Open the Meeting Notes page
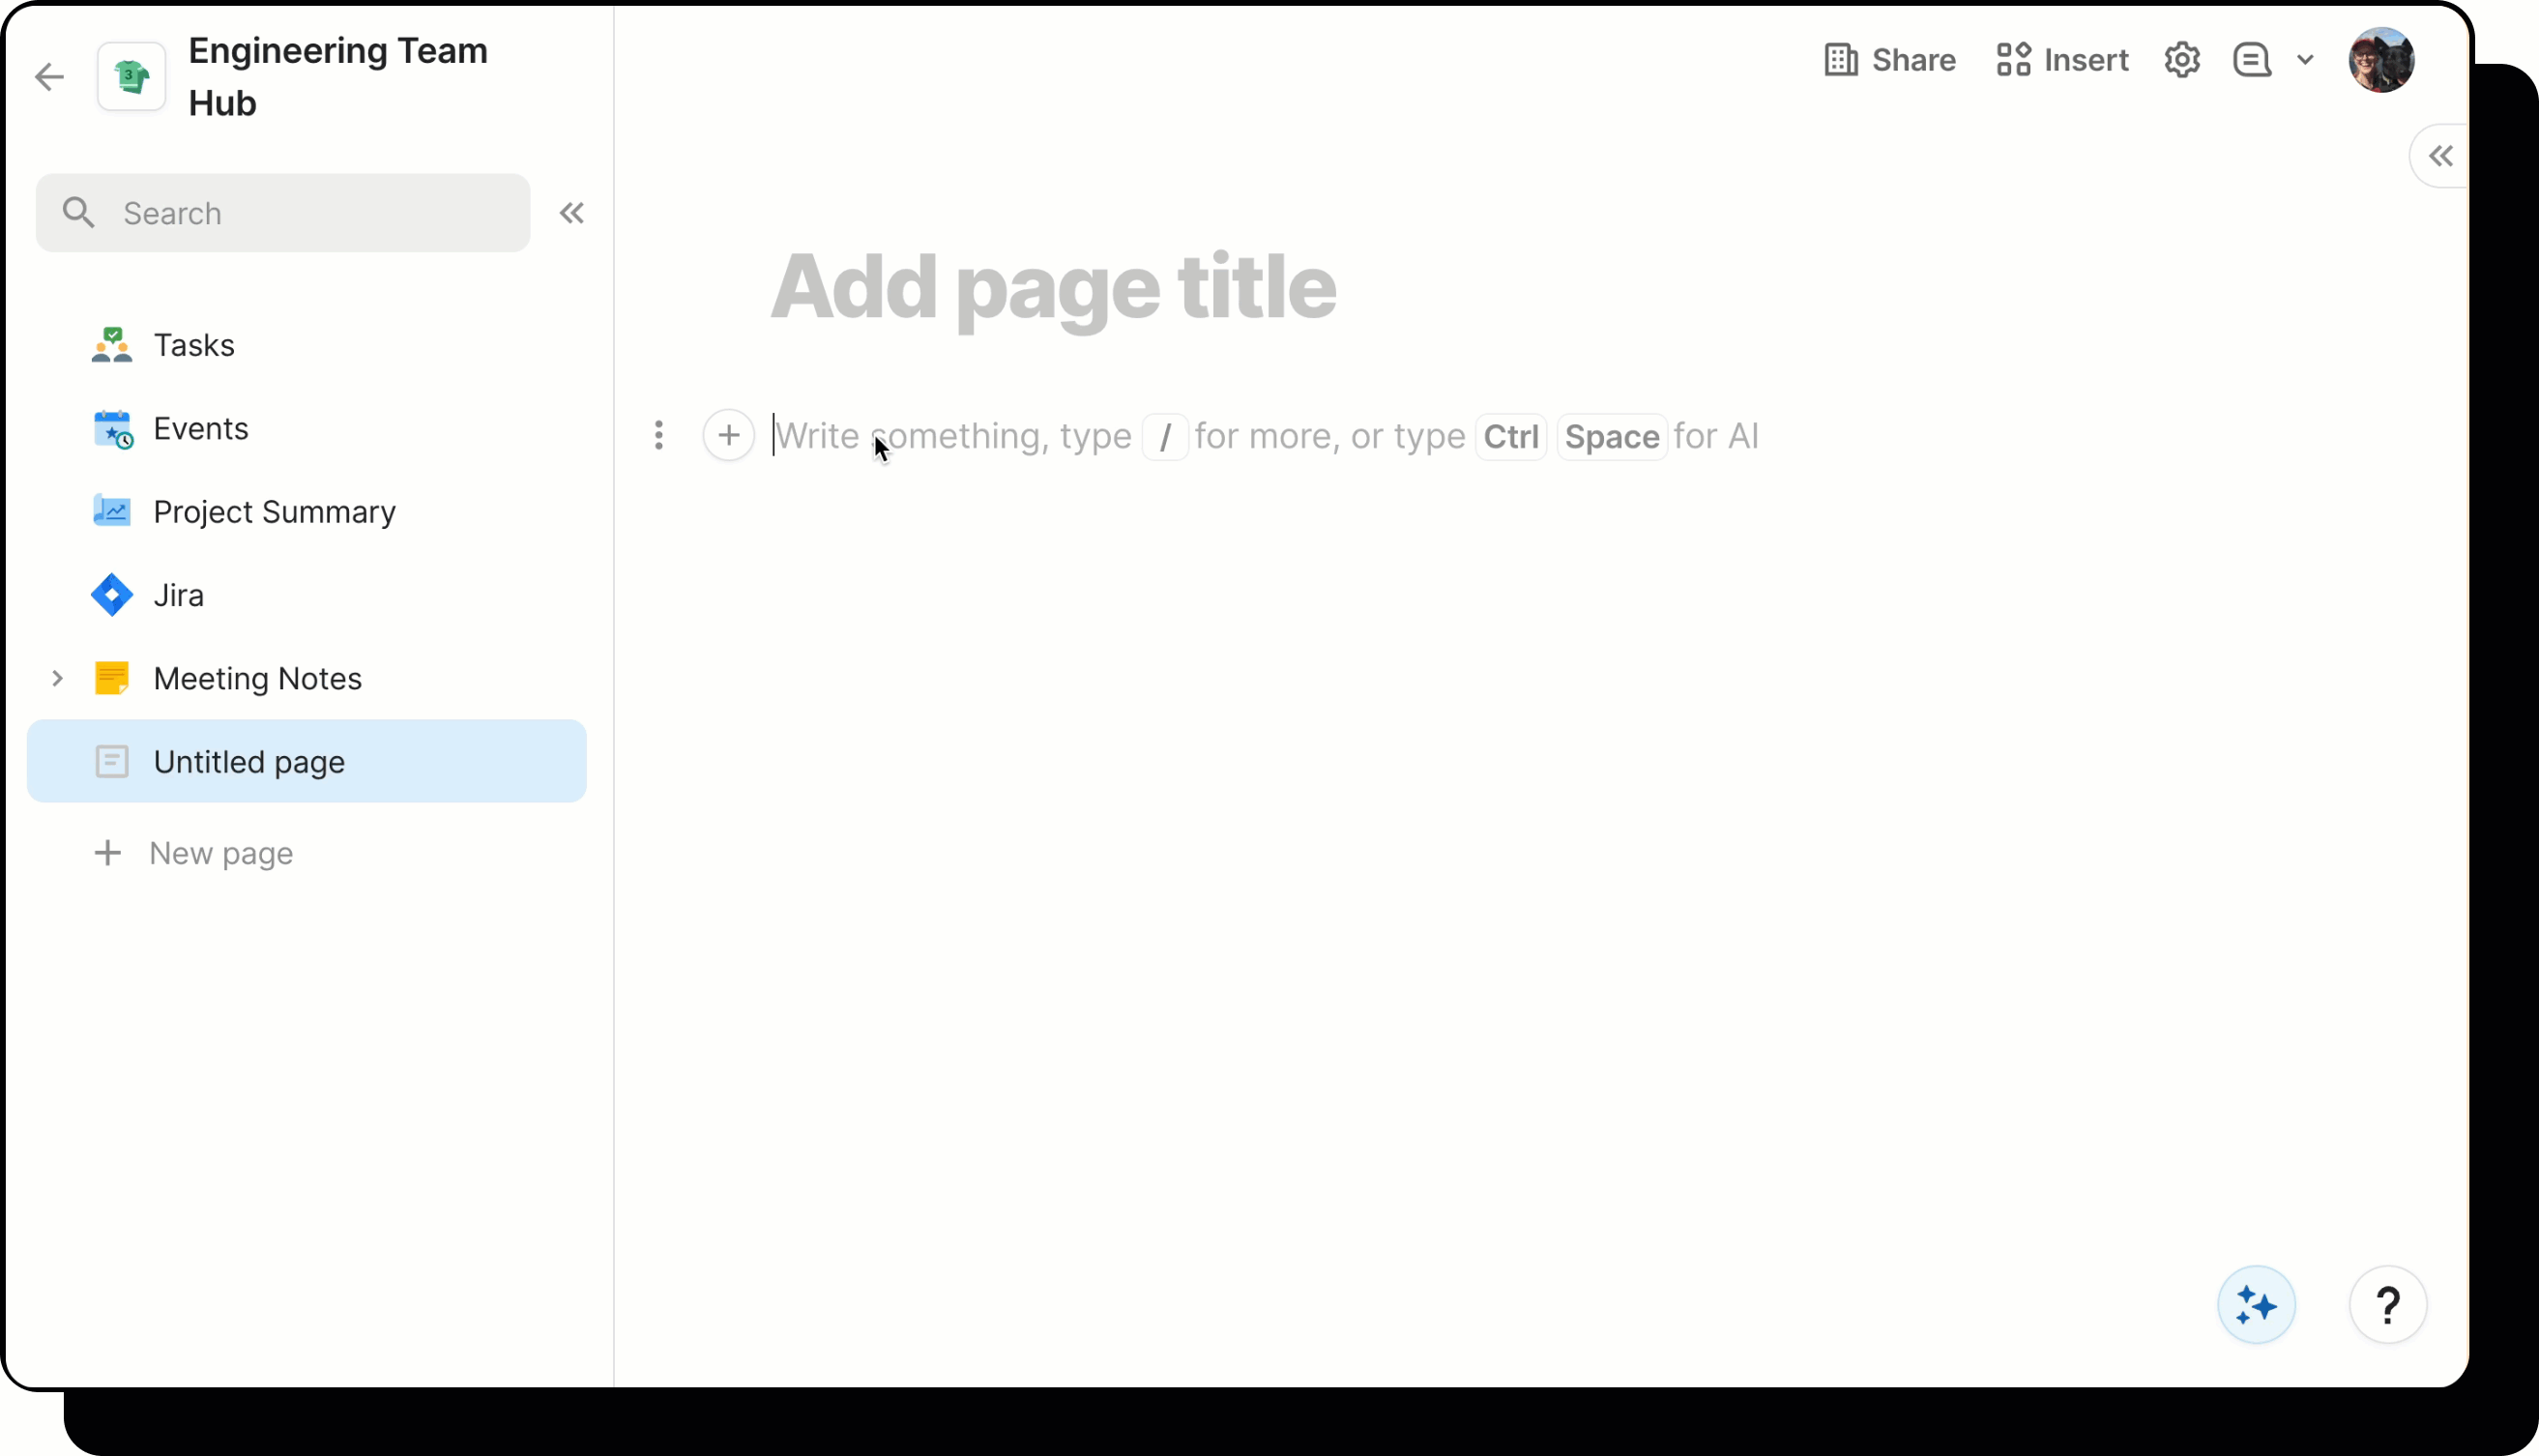The height and width of the screenshot is (1456, 2539). 258,678
